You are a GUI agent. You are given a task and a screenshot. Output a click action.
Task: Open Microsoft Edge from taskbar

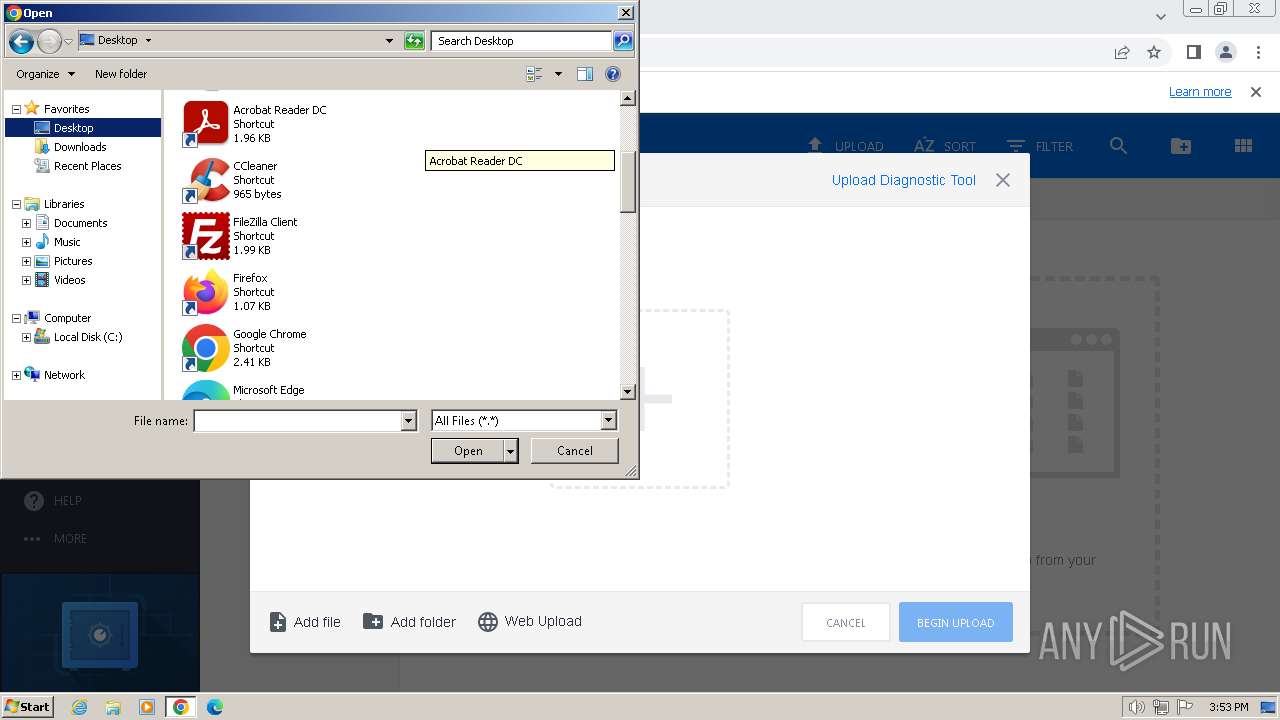(x=214, y=707)
